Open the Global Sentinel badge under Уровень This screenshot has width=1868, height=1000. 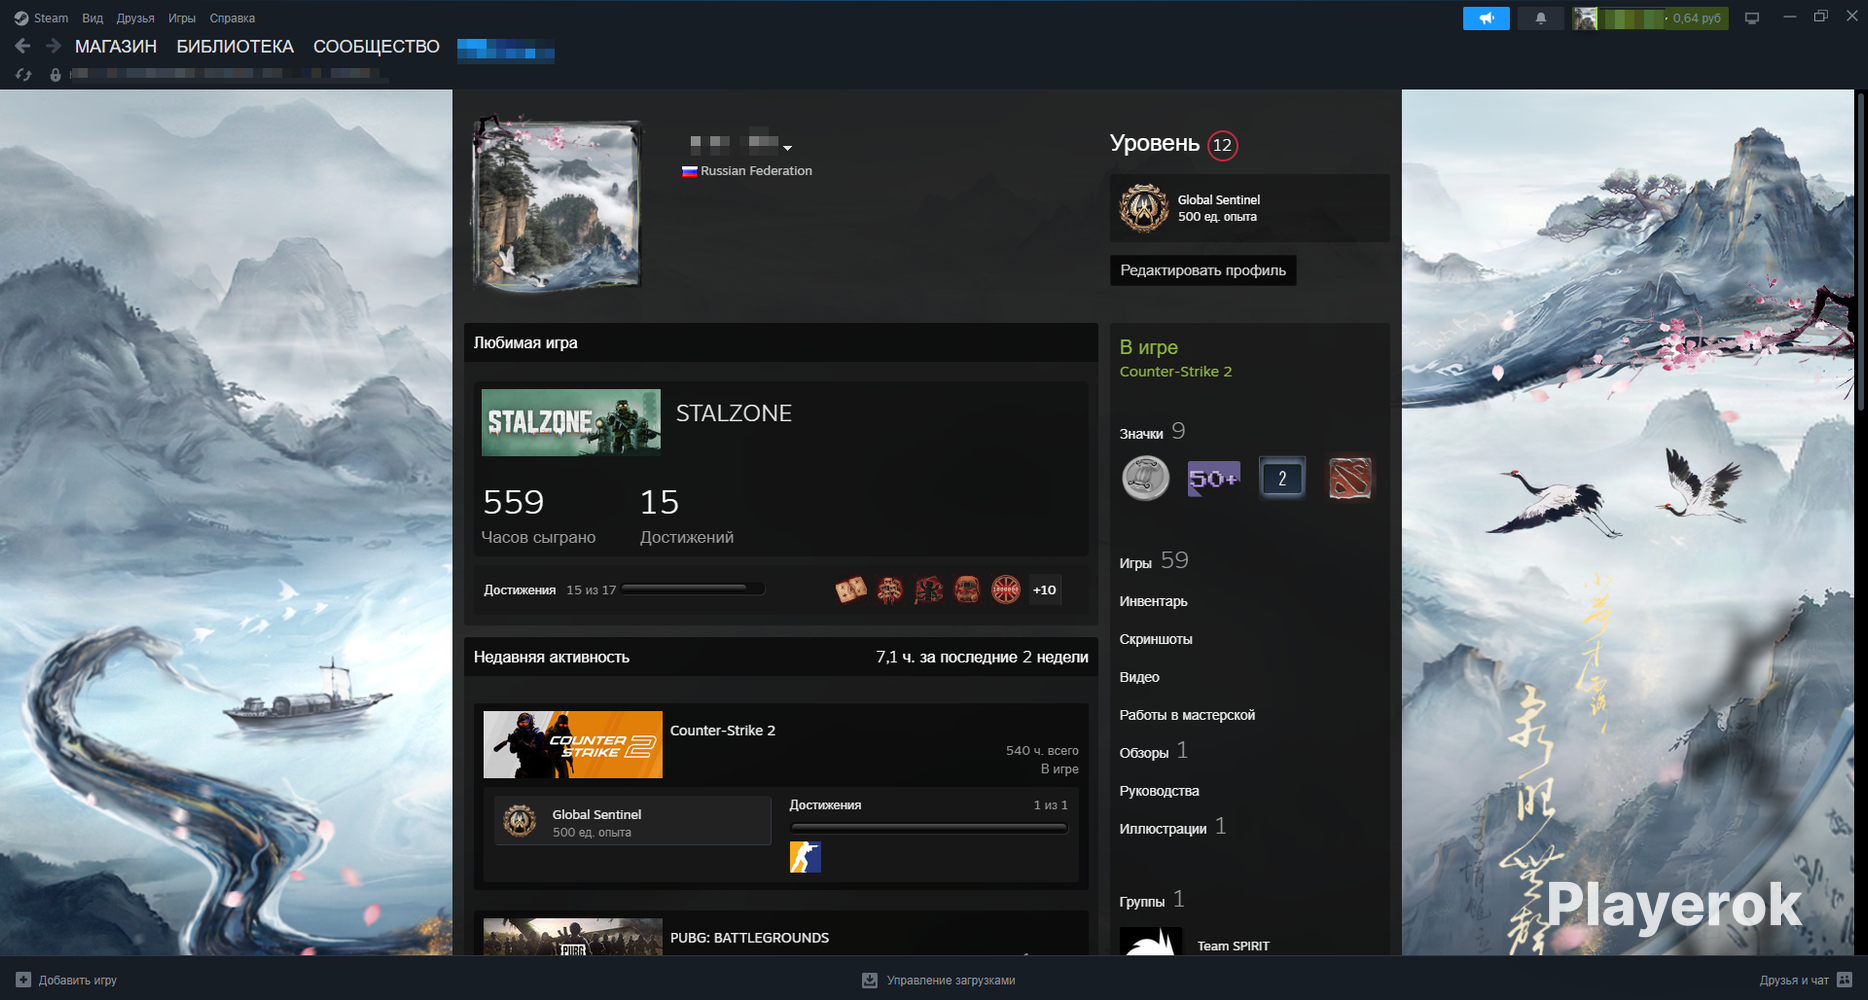tap(1249, 208)
